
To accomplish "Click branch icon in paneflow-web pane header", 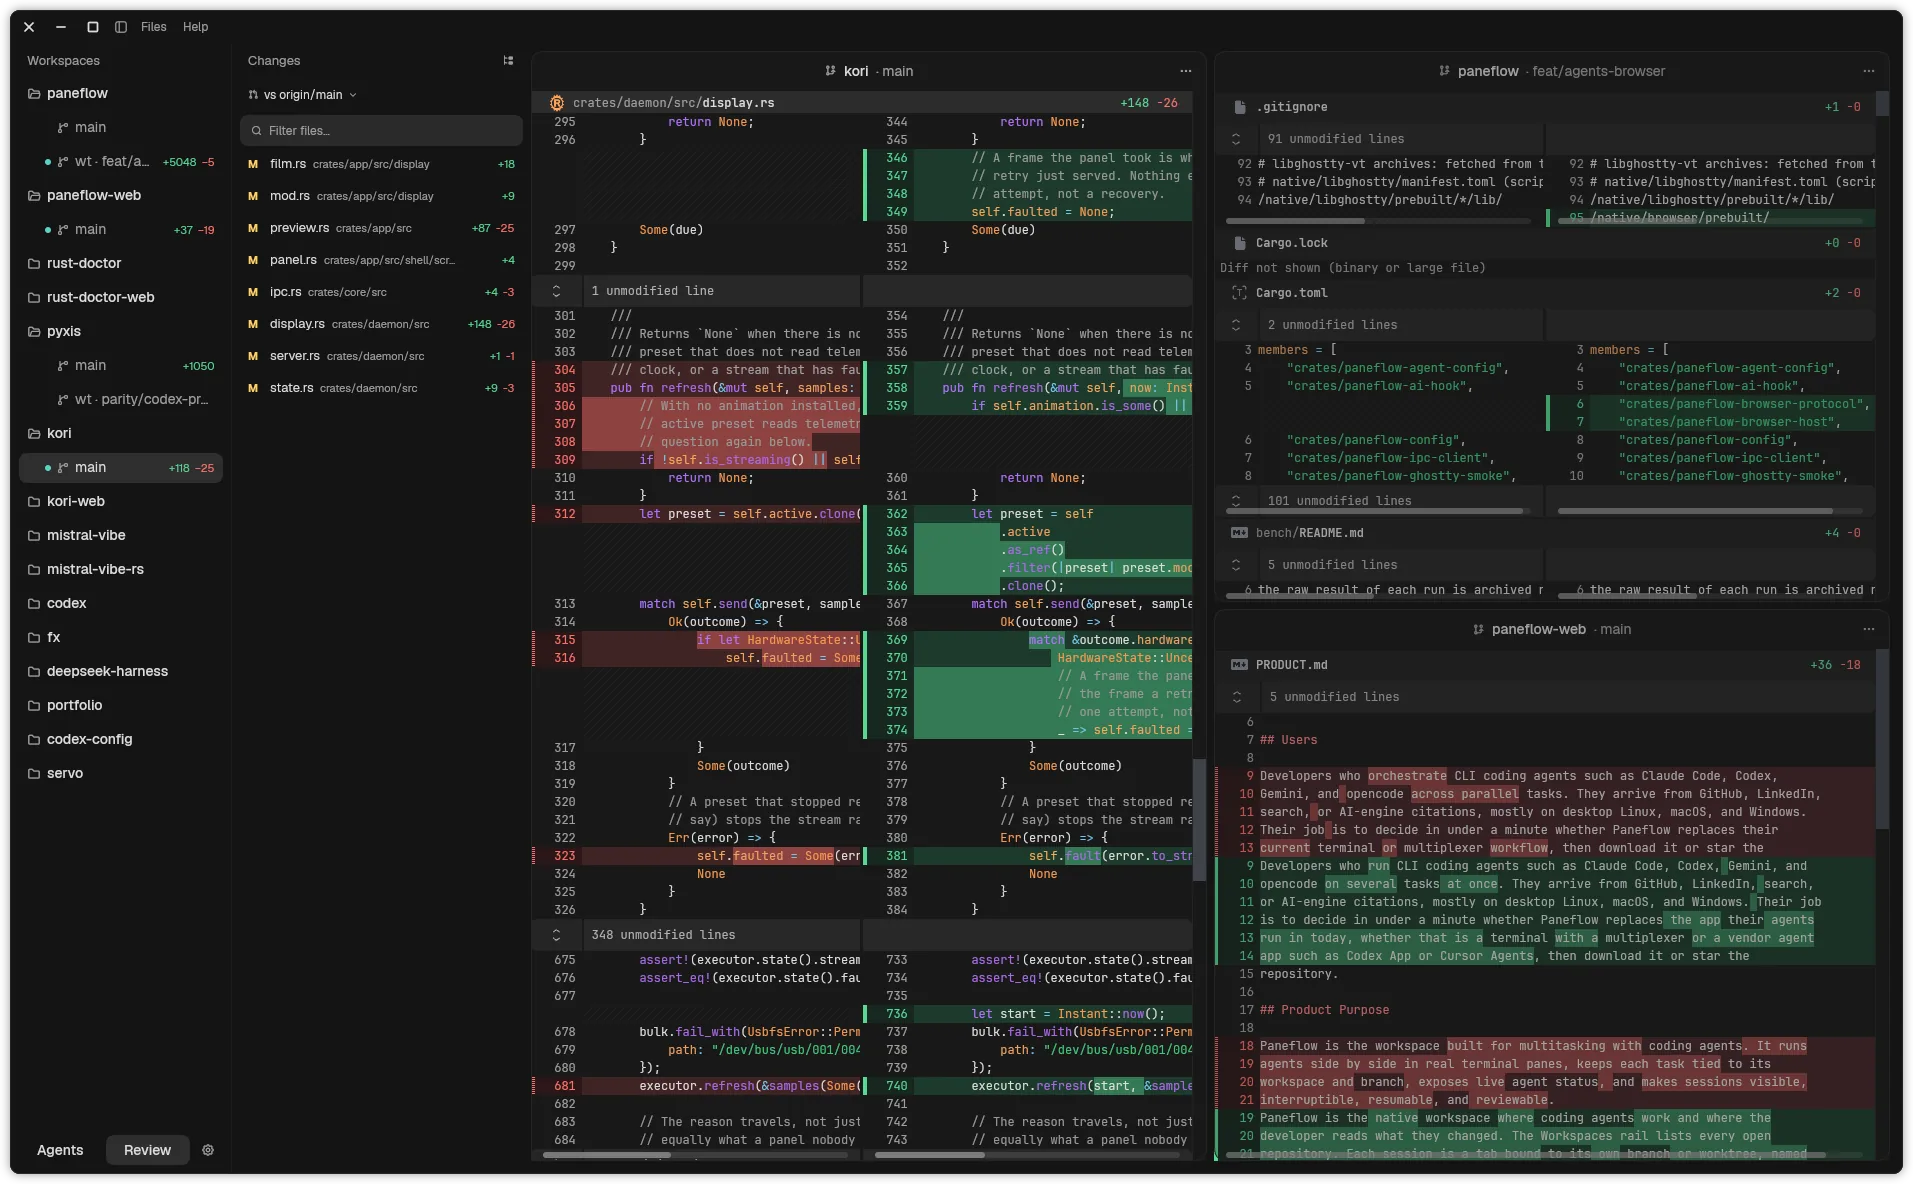I will point(1478,629).
